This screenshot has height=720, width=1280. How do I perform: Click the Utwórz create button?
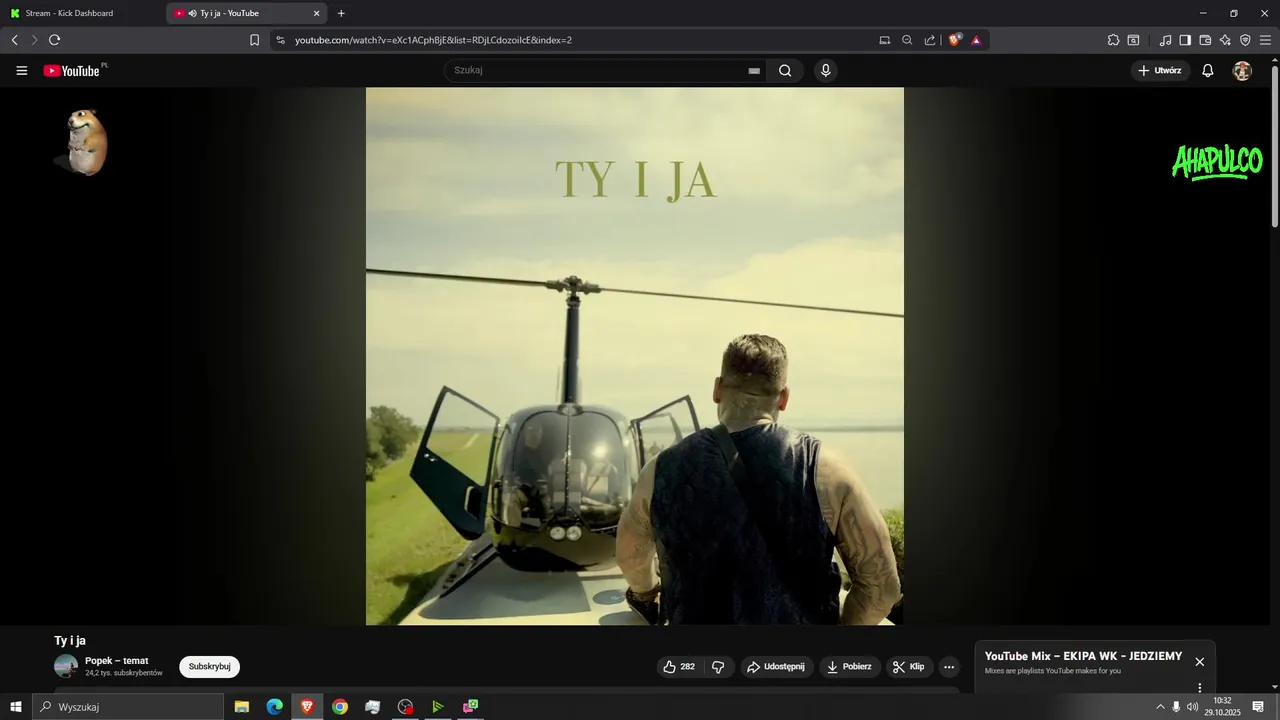pyautogui.click(x=1160, y=71)
